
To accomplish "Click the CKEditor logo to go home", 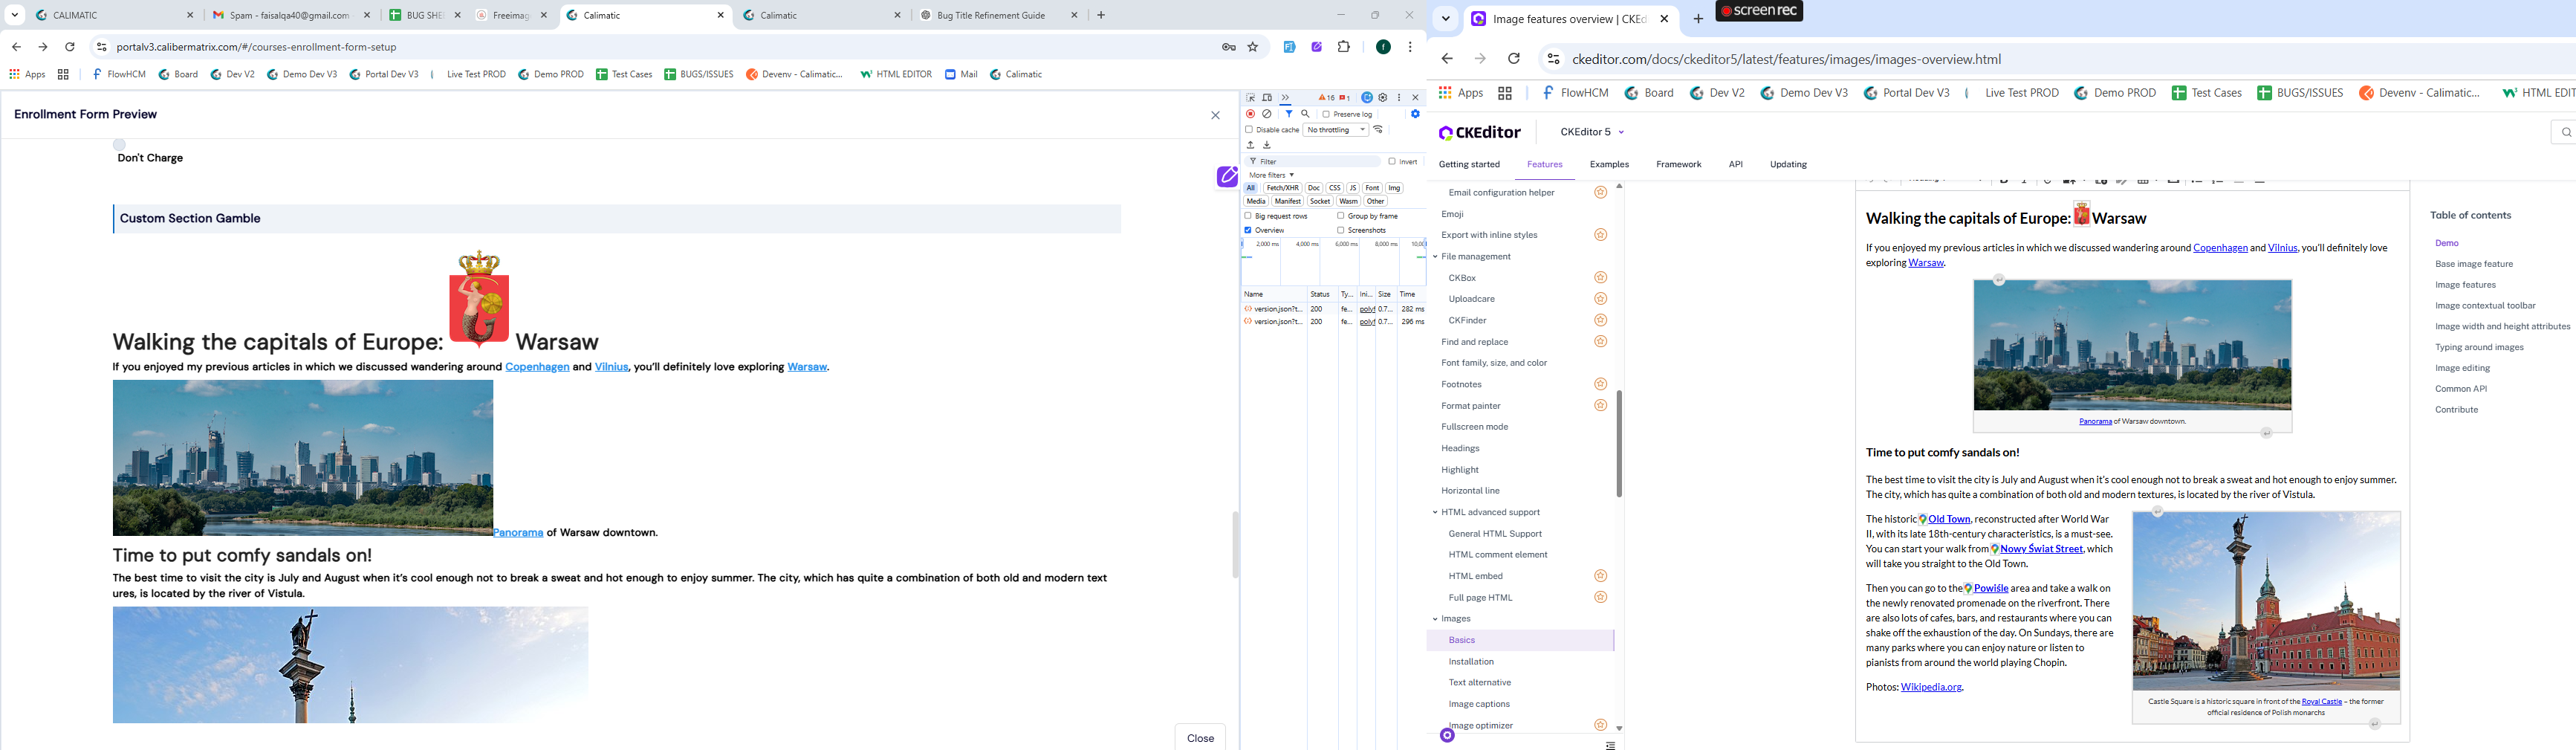I will pos(1480,133).
